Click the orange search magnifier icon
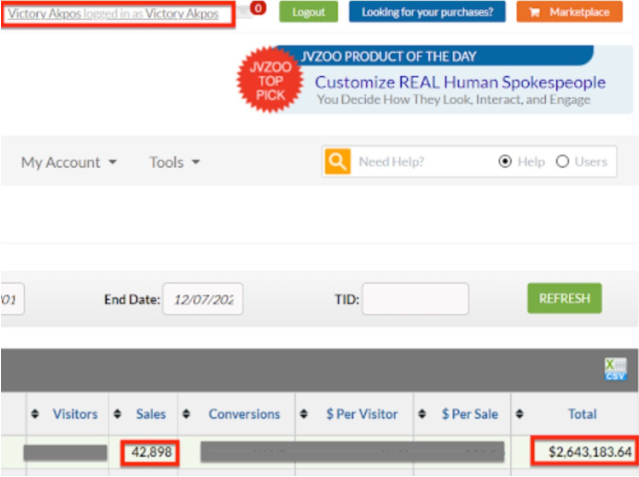 click(337, 161)
